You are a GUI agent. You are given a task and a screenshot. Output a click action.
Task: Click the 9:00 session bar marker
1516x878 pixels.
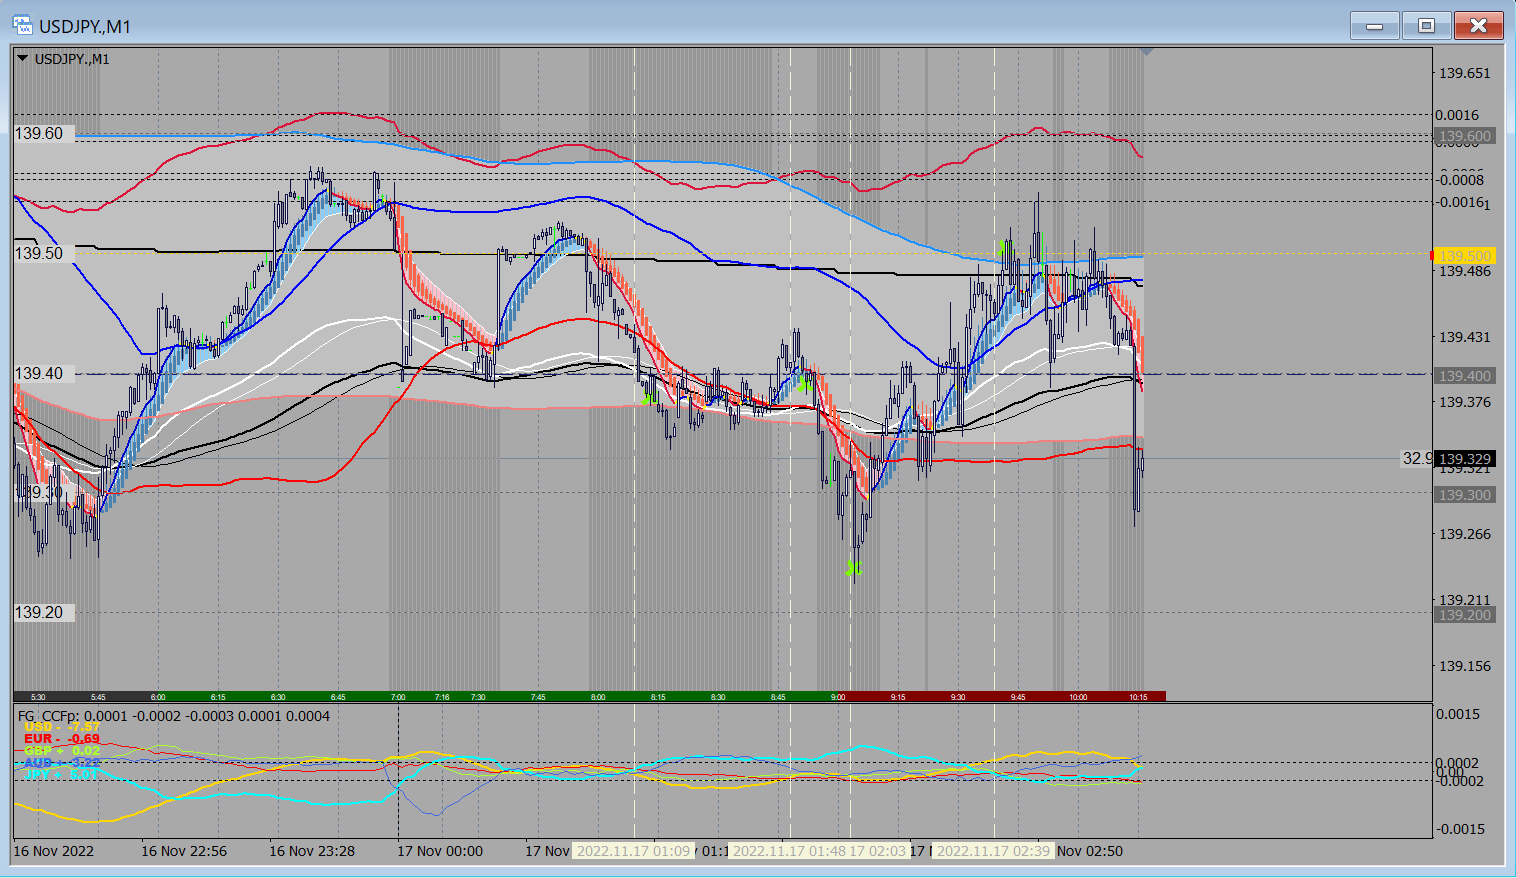click(x=838, y=697)
